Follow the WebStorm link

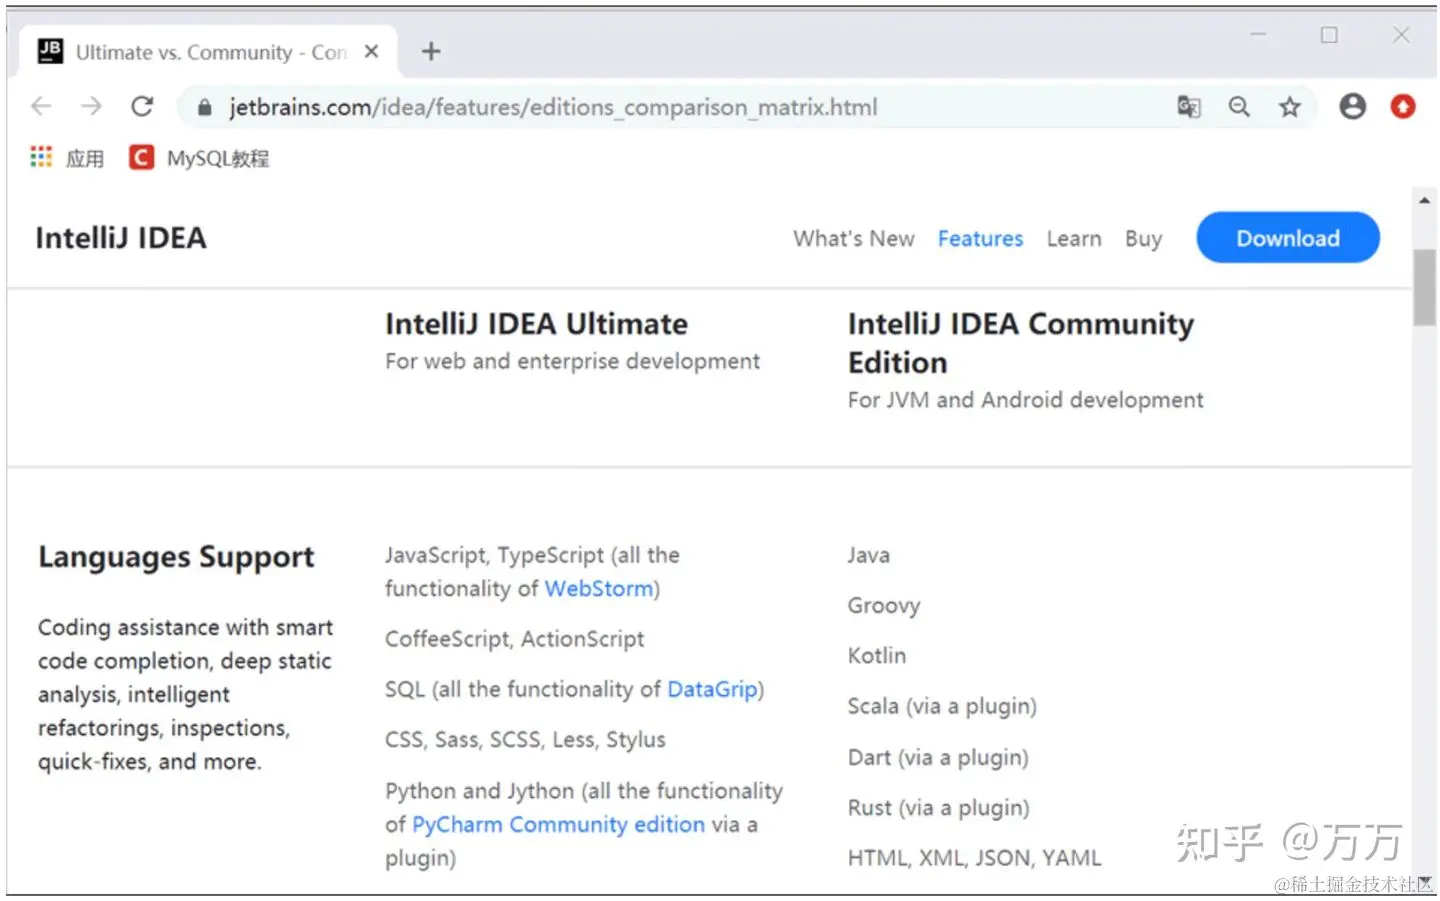pos(599,589)
